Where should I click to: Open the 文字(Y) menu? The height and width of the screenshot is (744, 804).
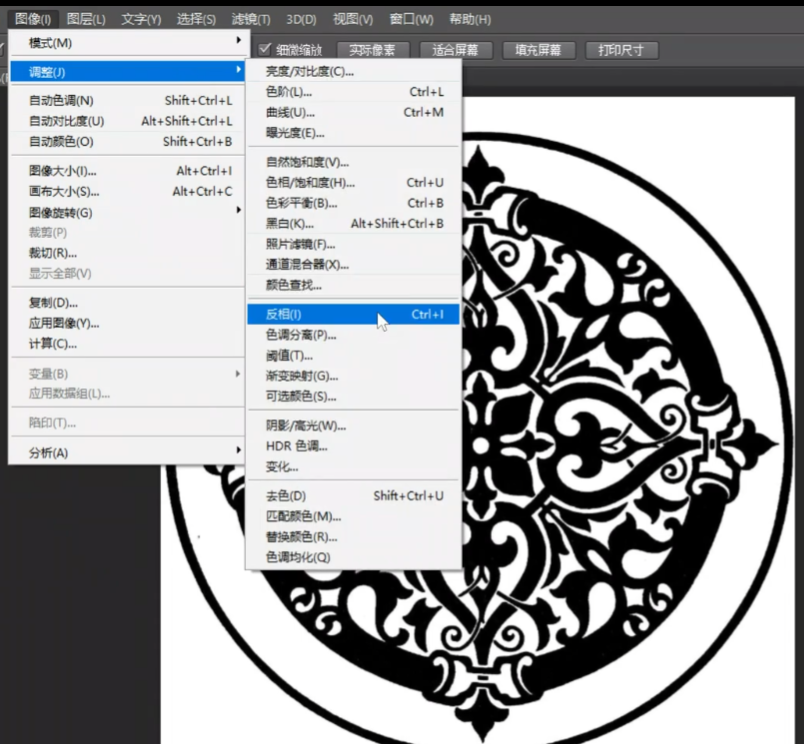tap(141, 19)
